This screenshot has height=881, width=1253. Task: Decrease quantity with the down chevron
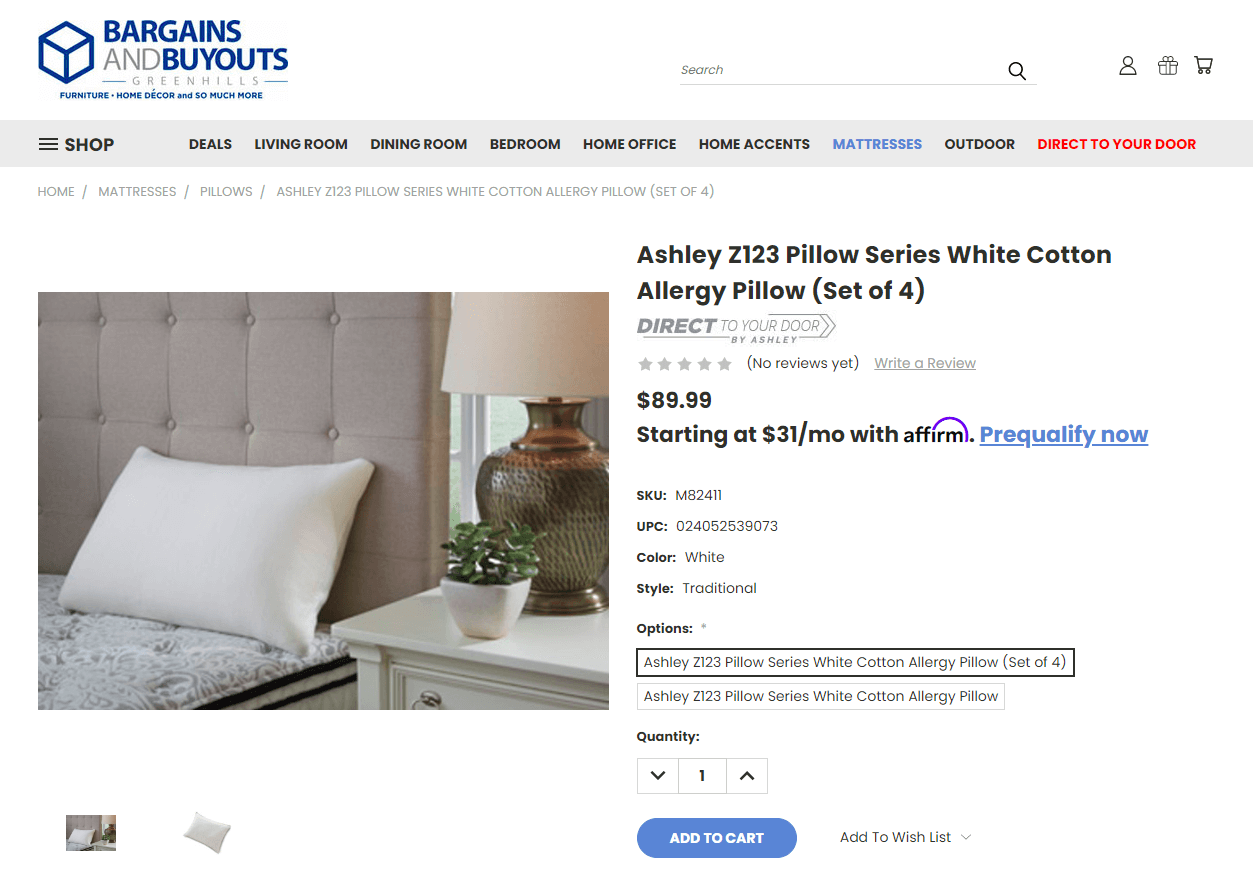click(x=658, y=775)
